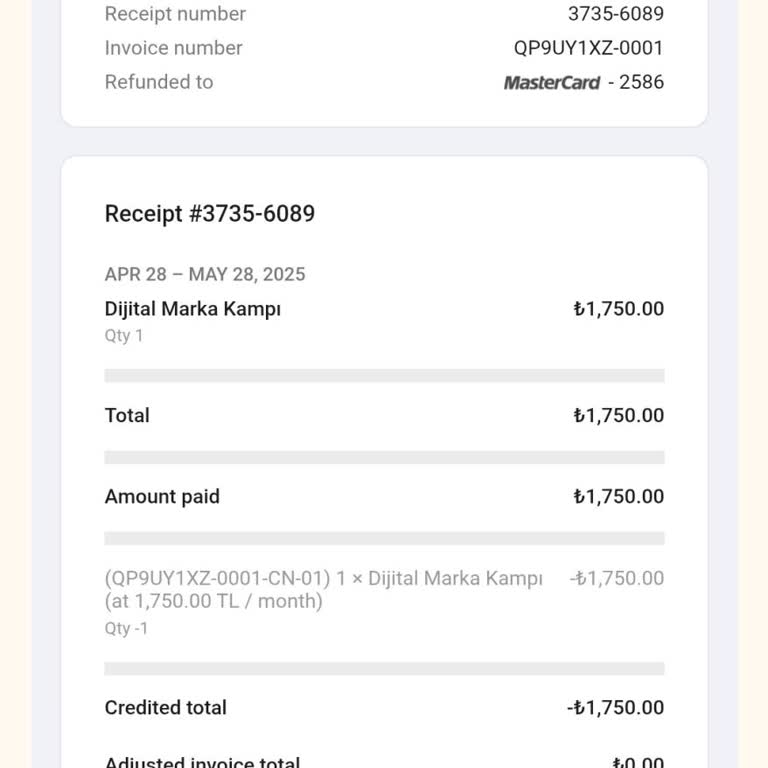Click the "Total" label
The width and height of the screenshot is (768, 768).
click(127, 415)
